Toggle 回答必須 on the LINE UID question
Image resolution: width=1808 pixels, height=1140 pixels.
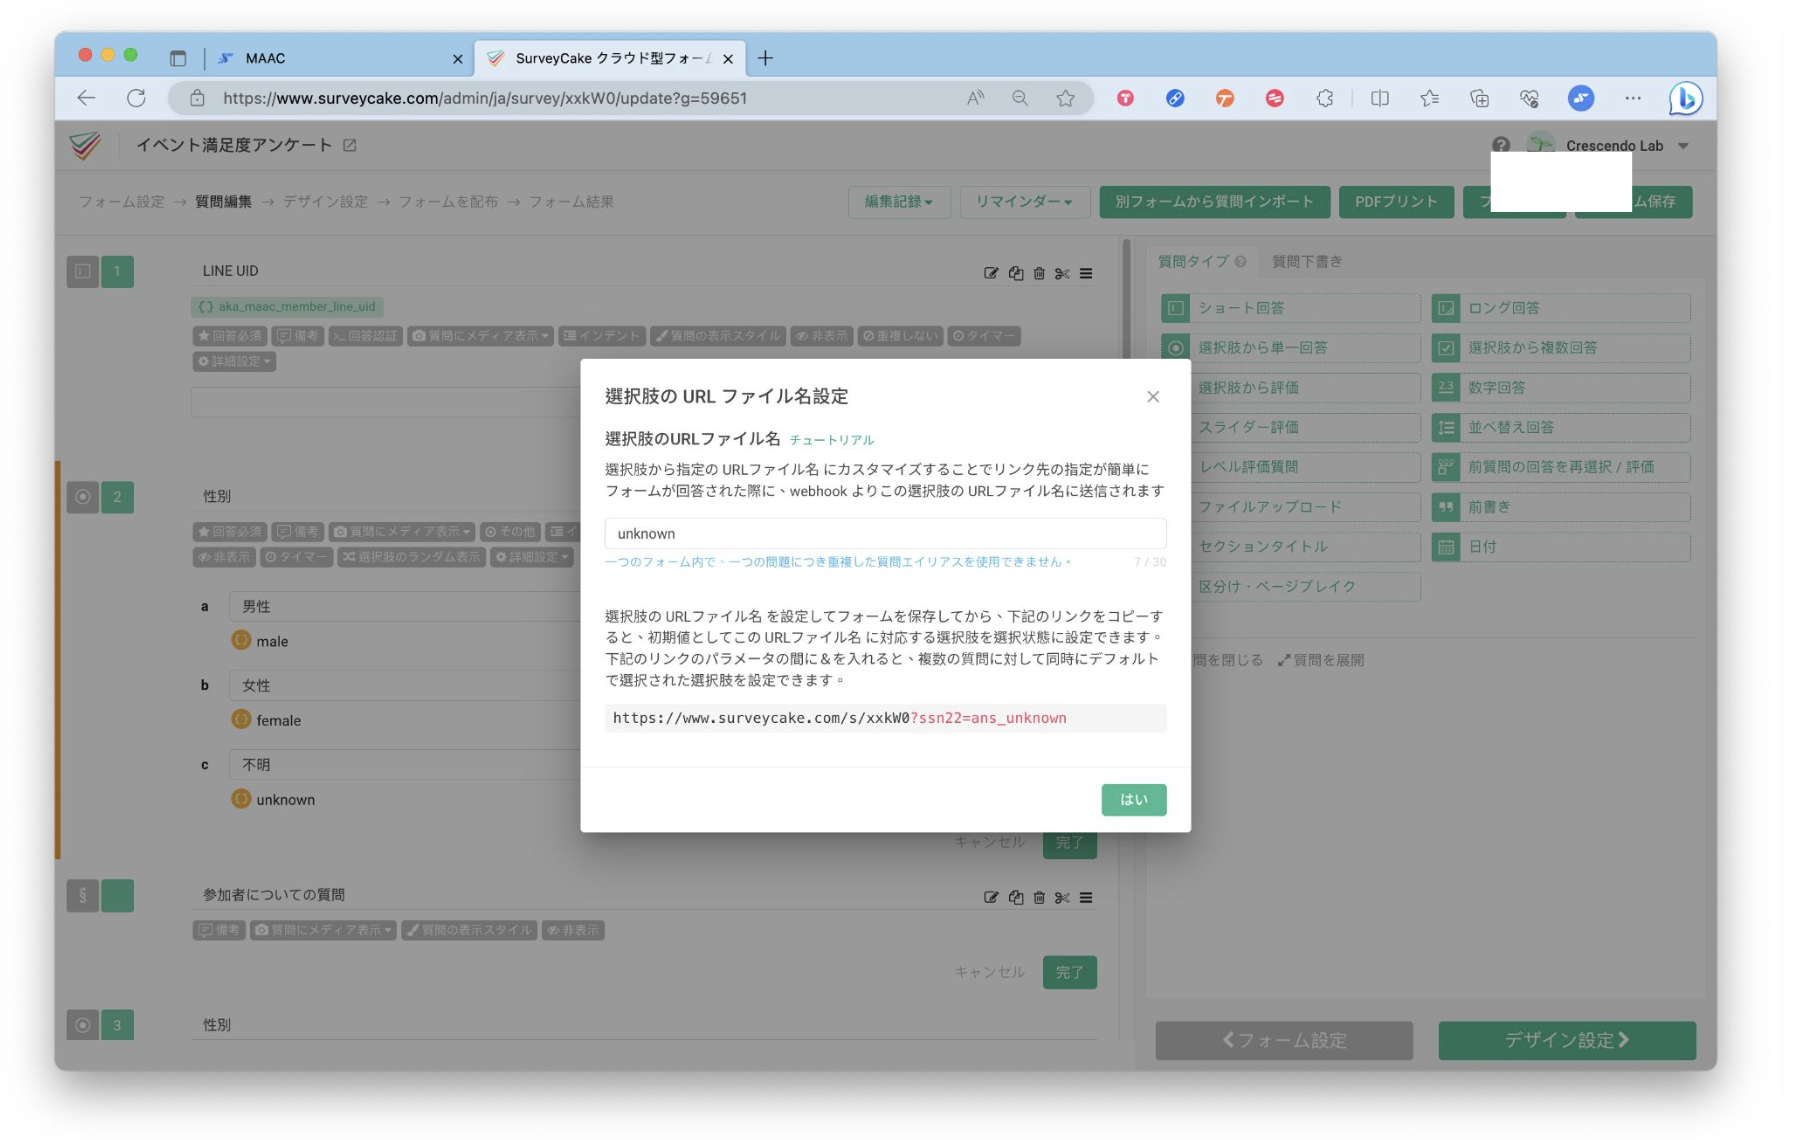pos(229,336)
